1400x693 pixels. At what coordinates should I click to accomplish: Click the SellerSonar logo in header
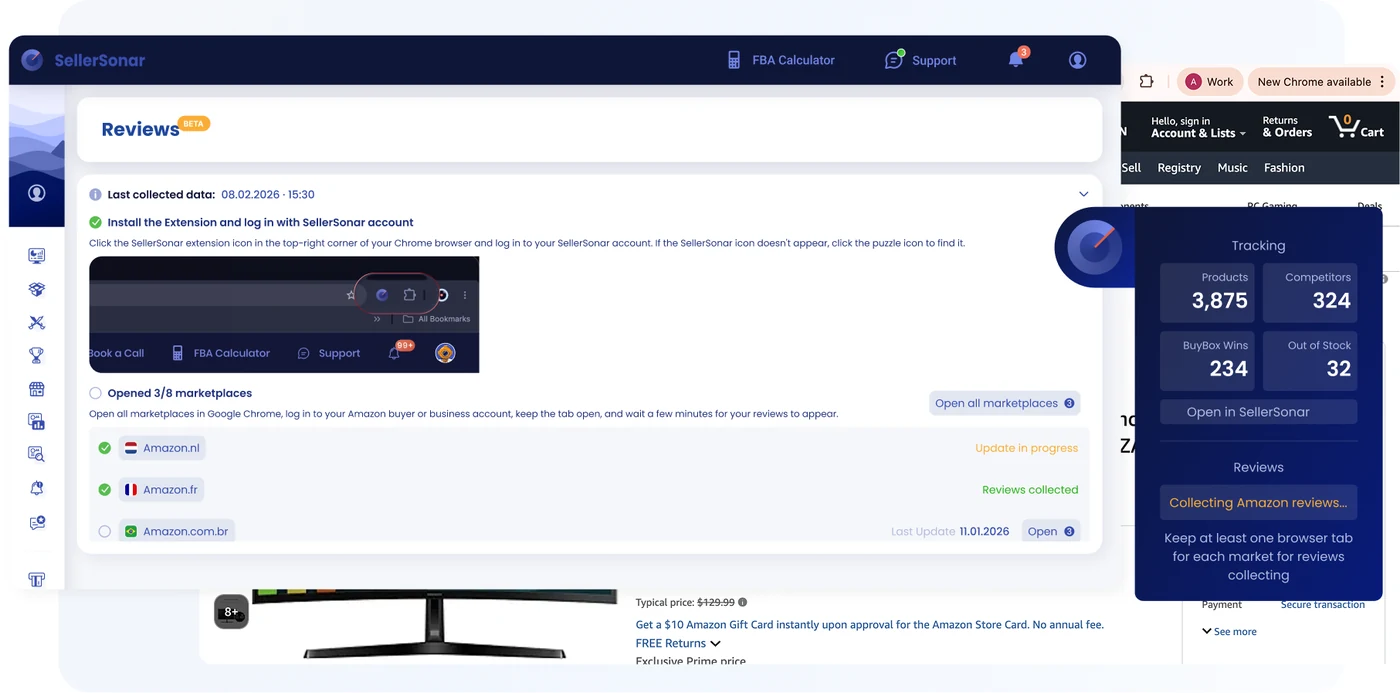[x=83, y=60]
